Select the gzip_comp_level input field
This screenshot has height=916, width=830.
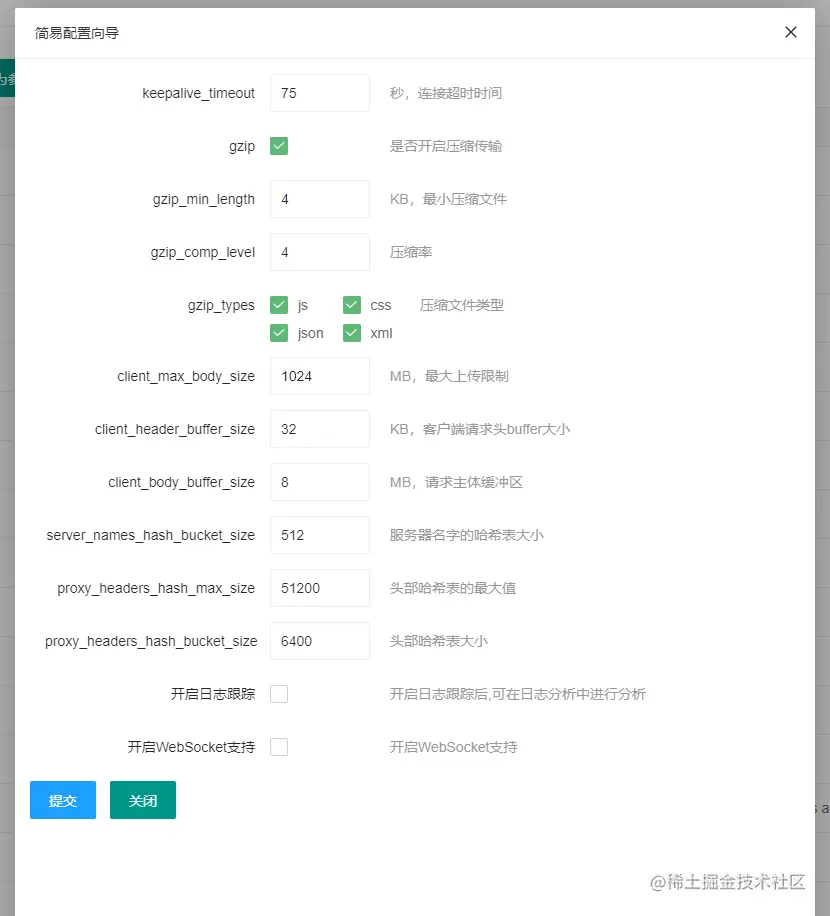tap(320, 251)
